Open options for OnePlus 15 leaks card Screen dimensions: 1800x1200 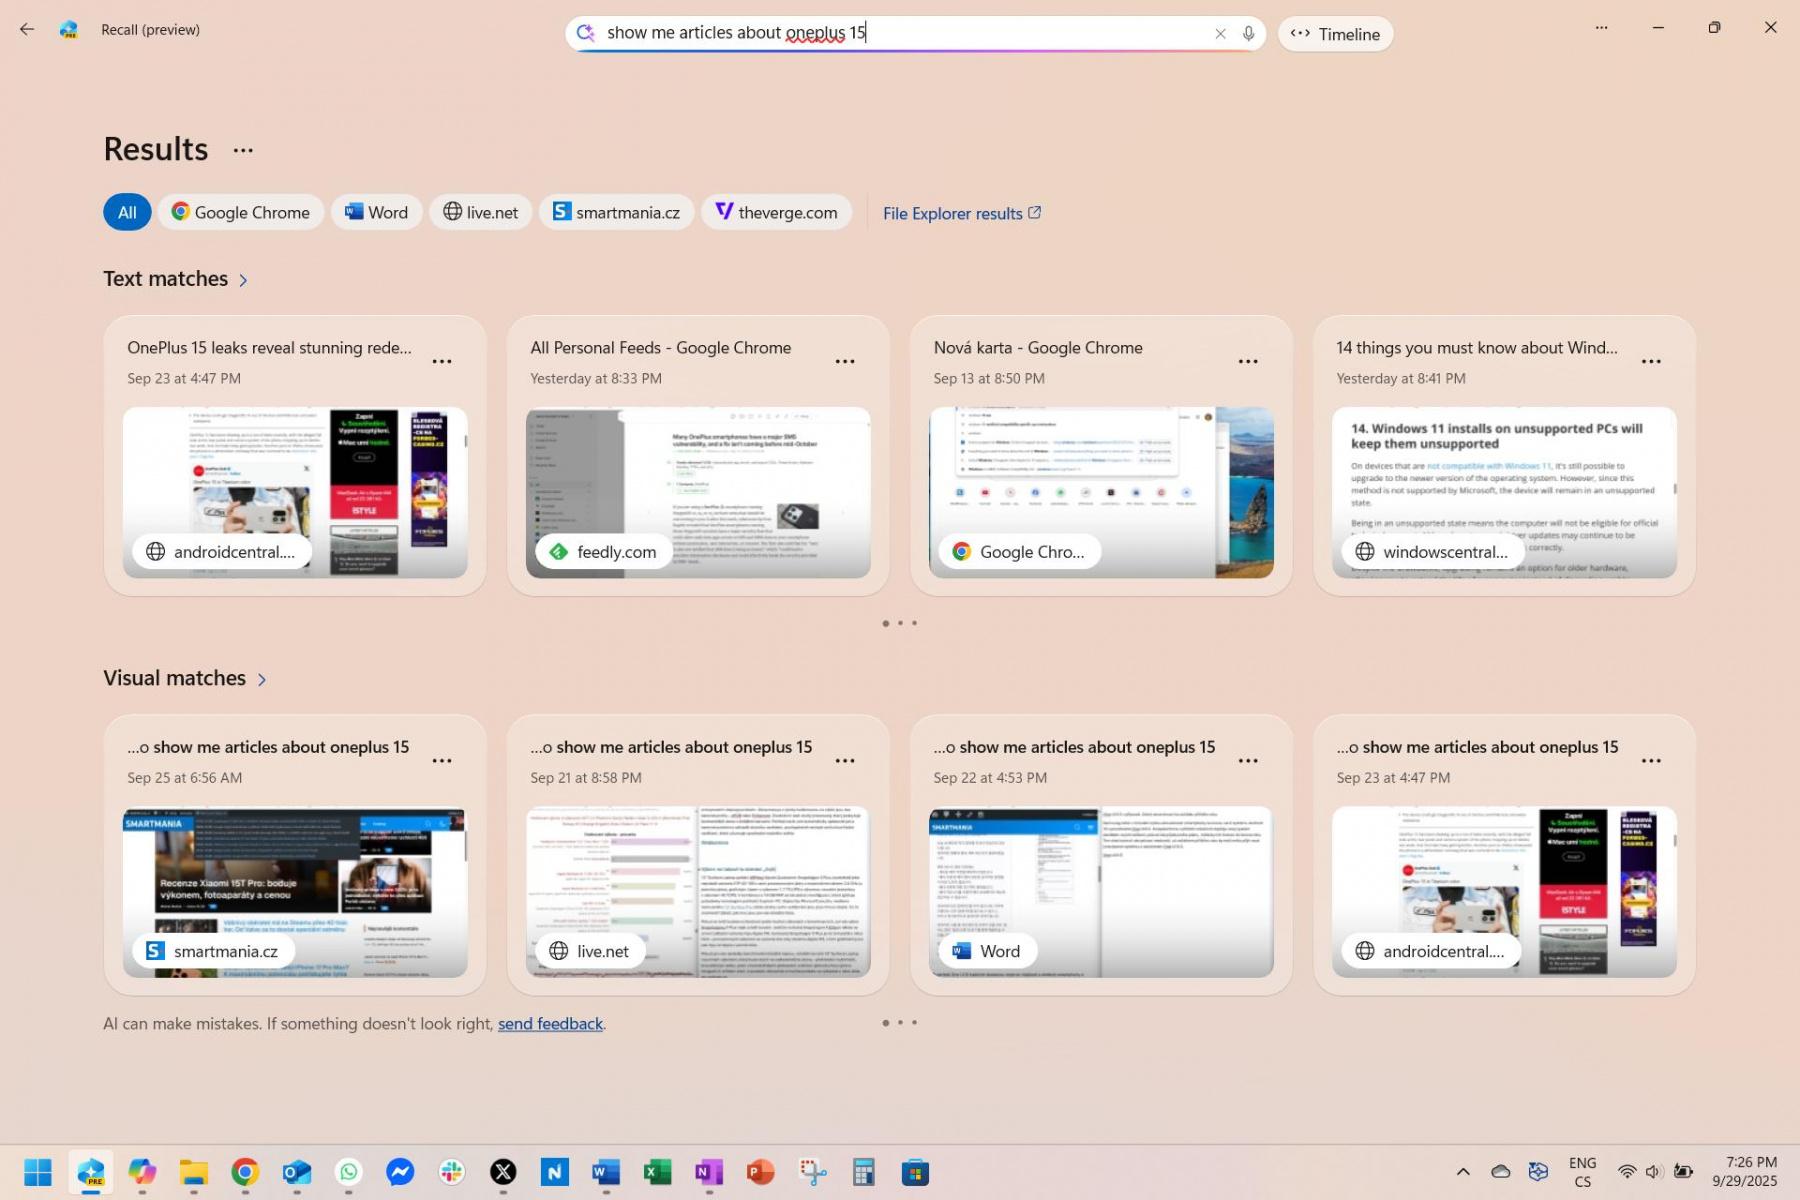pyautogui.click(x=441, y=361)
